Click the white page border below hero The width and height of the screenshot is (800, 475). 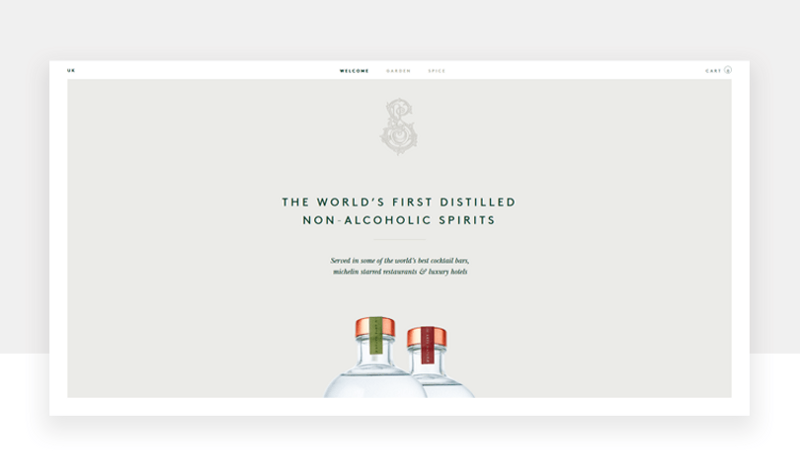(x=399, y=407)
